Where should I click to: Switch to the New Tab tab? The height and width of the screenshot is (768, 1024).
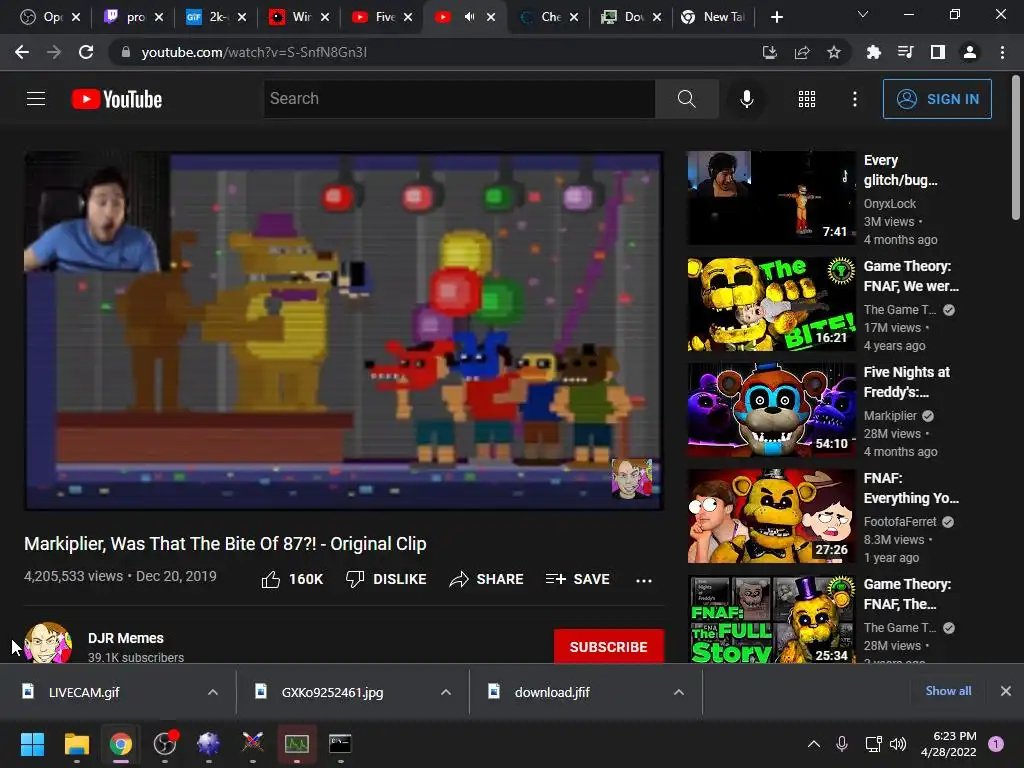[713, 17]
